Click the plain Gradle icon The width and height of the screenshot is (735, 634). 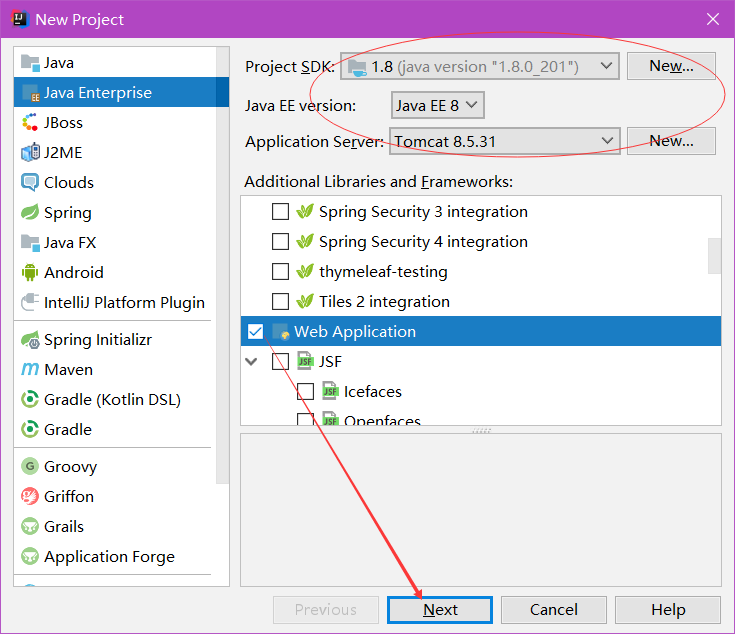[x=30, y=429]
